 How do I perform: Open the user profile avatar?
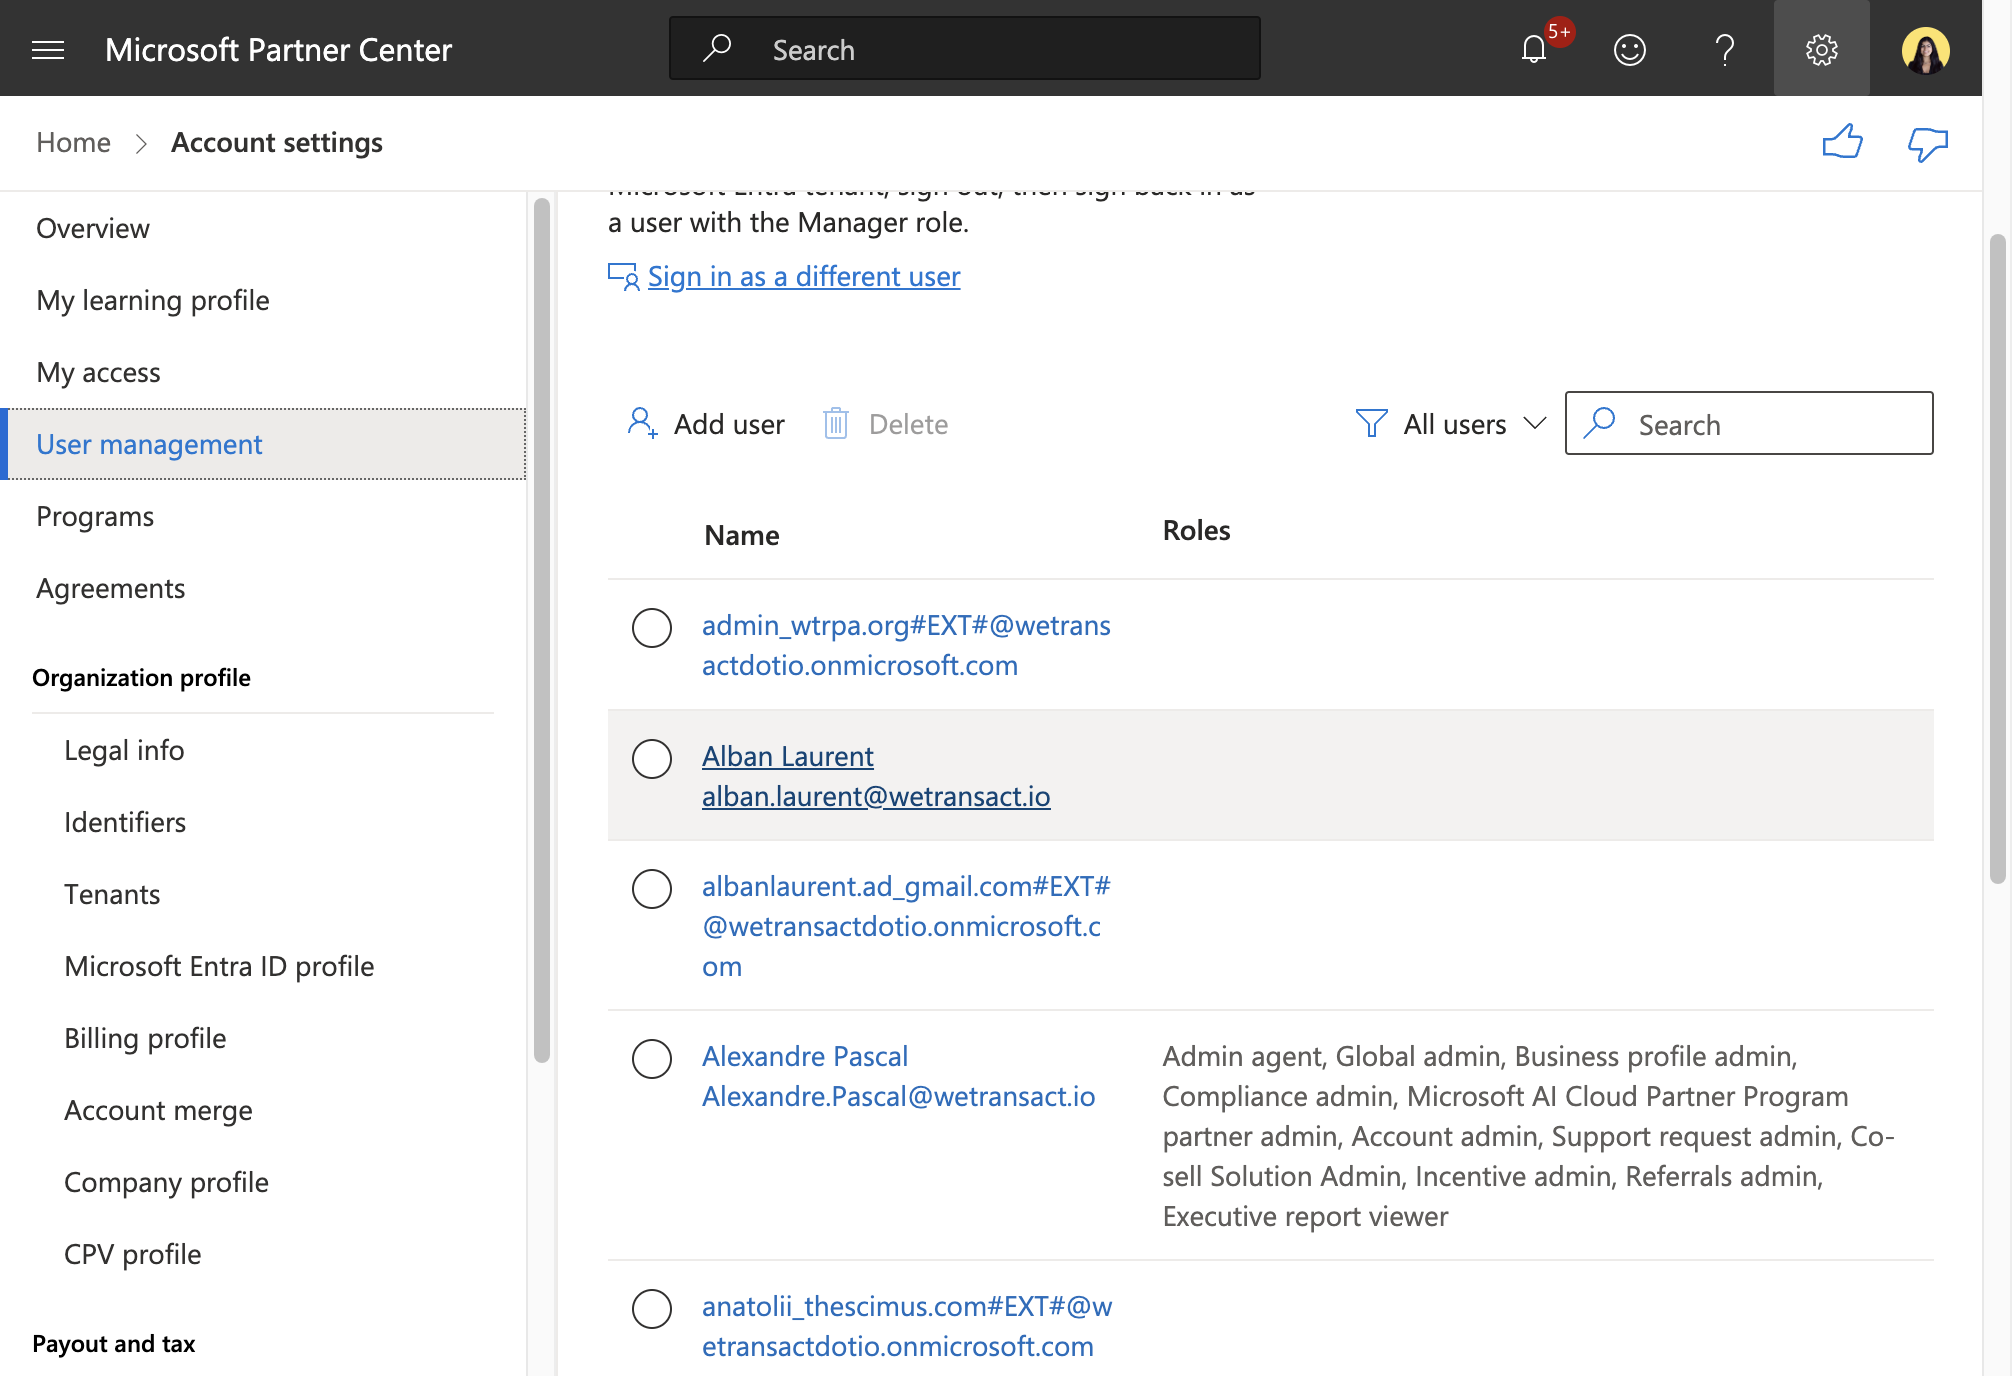1926,49
